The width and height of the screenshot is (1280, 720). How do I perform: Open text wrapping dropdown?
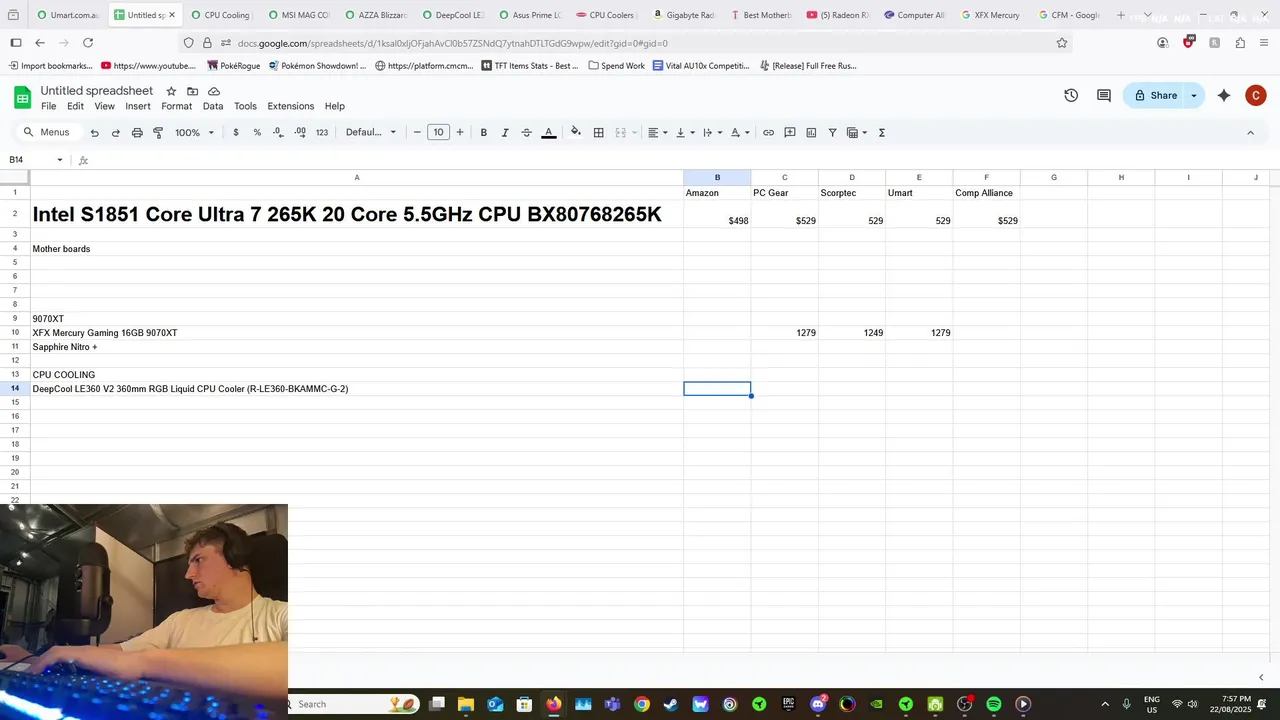(x=712, y=133)
